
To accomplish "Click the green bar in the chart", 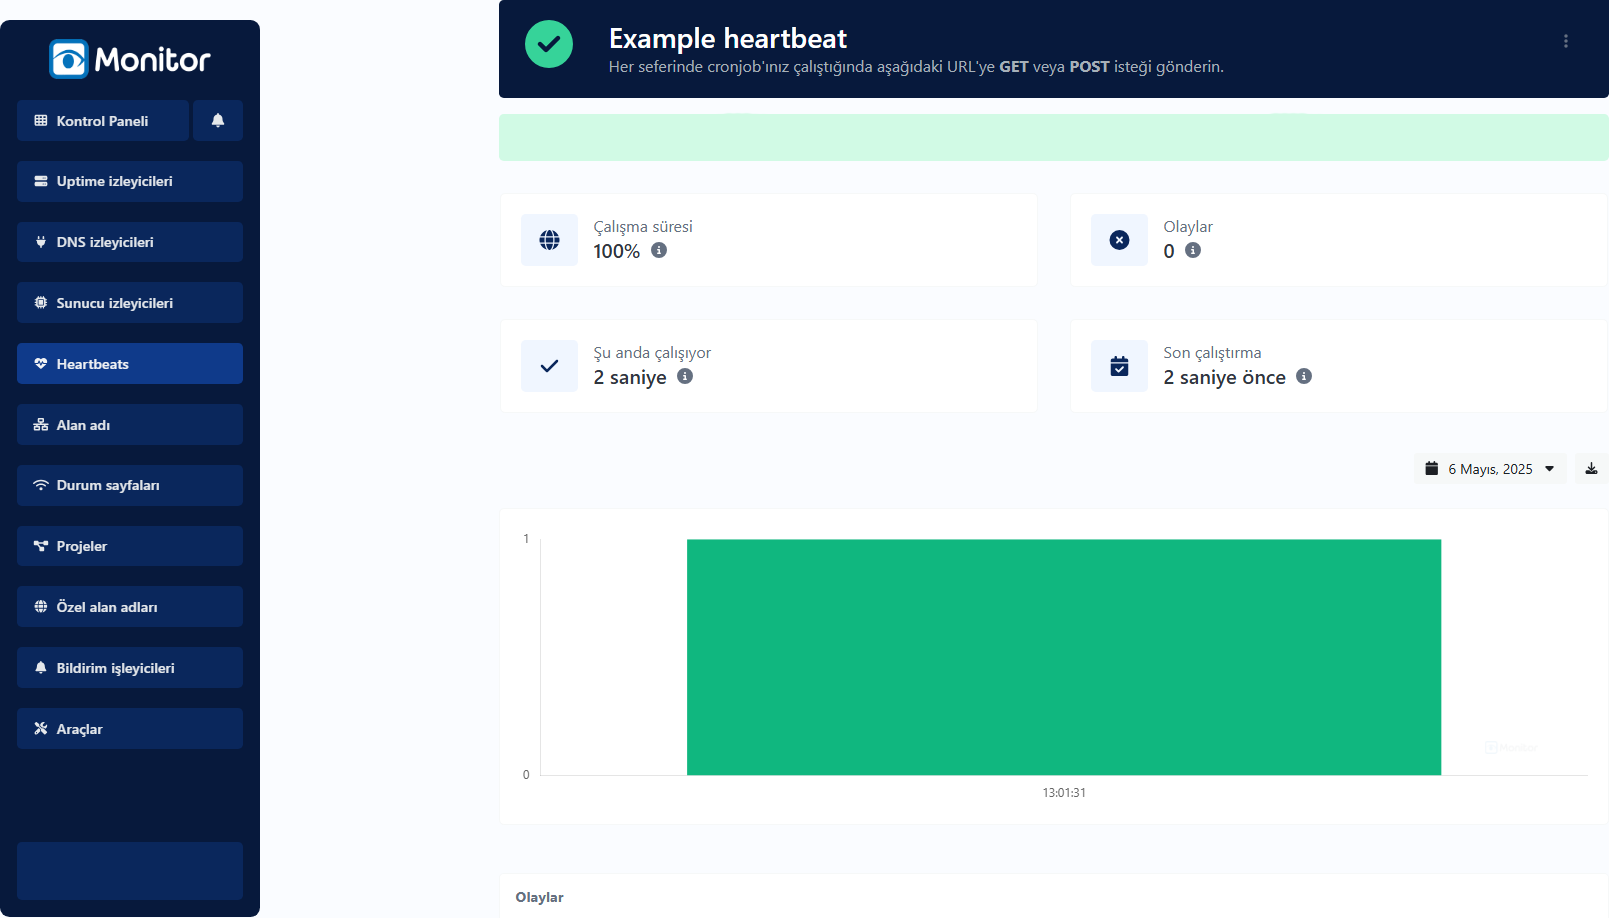I will coord(1063,657).
